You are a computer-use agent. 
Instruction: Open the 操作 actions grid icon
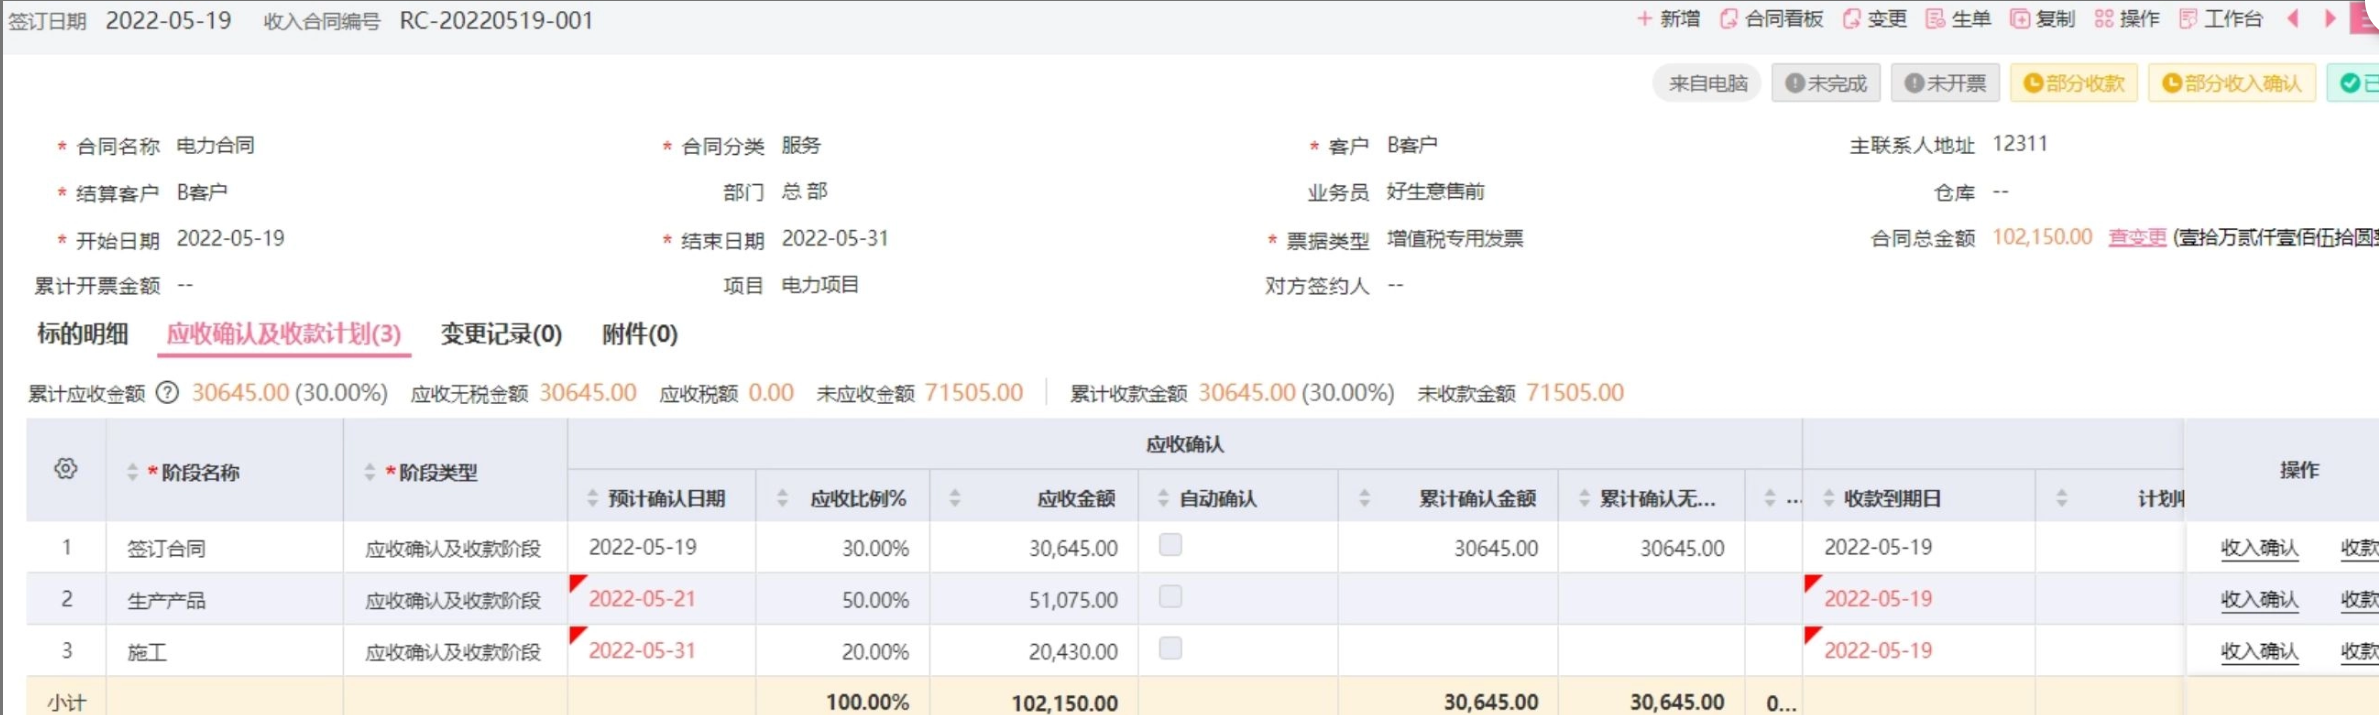(2104, 19)
